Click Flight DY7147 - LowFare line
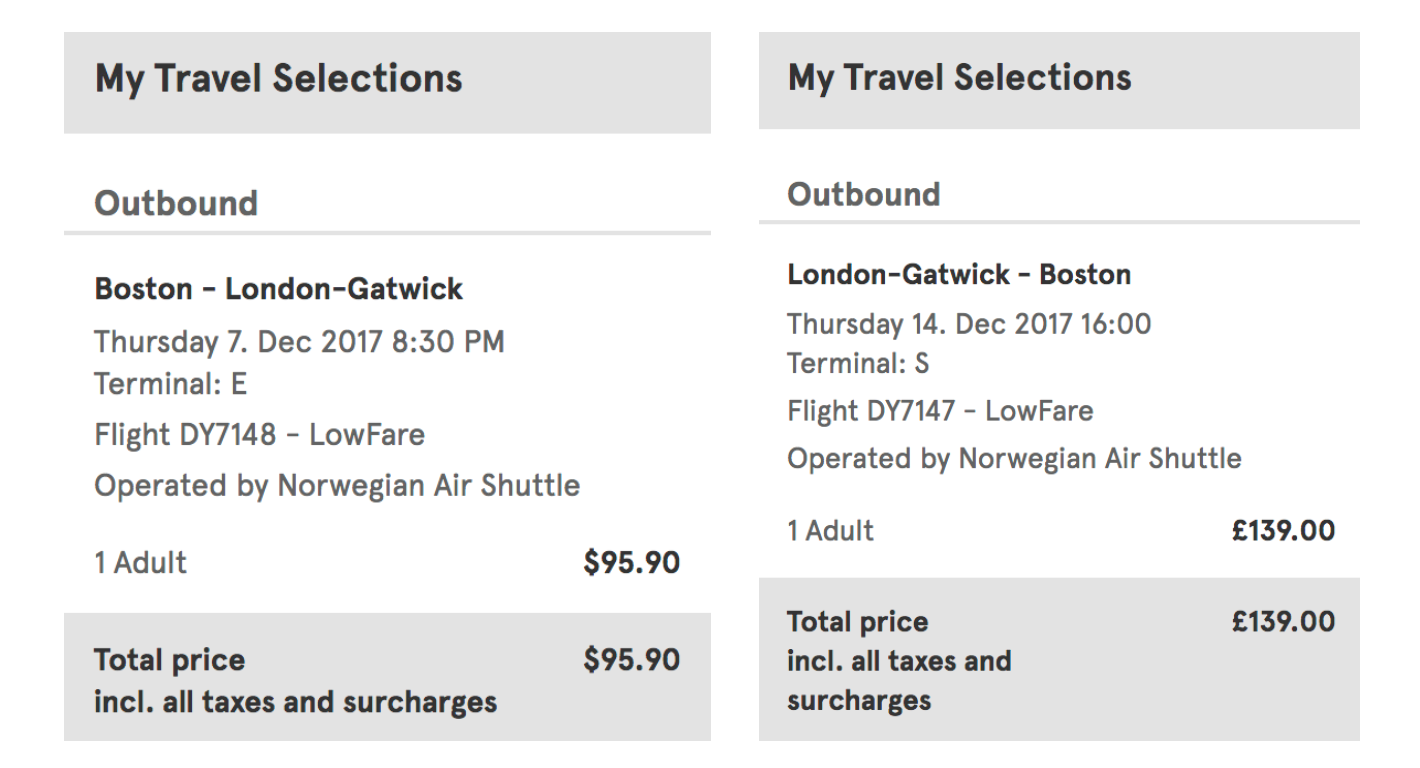Viewport: 1420px width, 768px height. click(940, 410)
